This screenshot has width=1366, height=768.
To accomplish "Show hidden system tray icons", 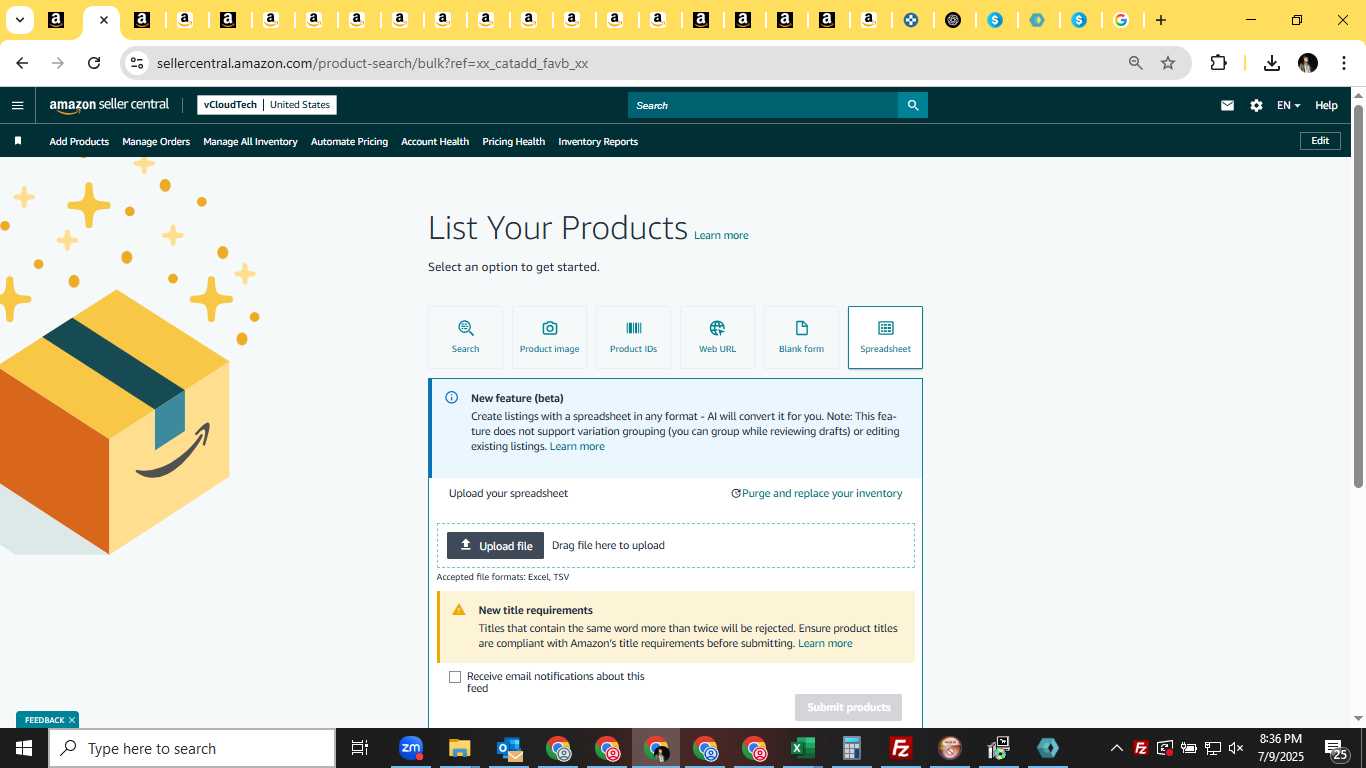I will 1117,748.
